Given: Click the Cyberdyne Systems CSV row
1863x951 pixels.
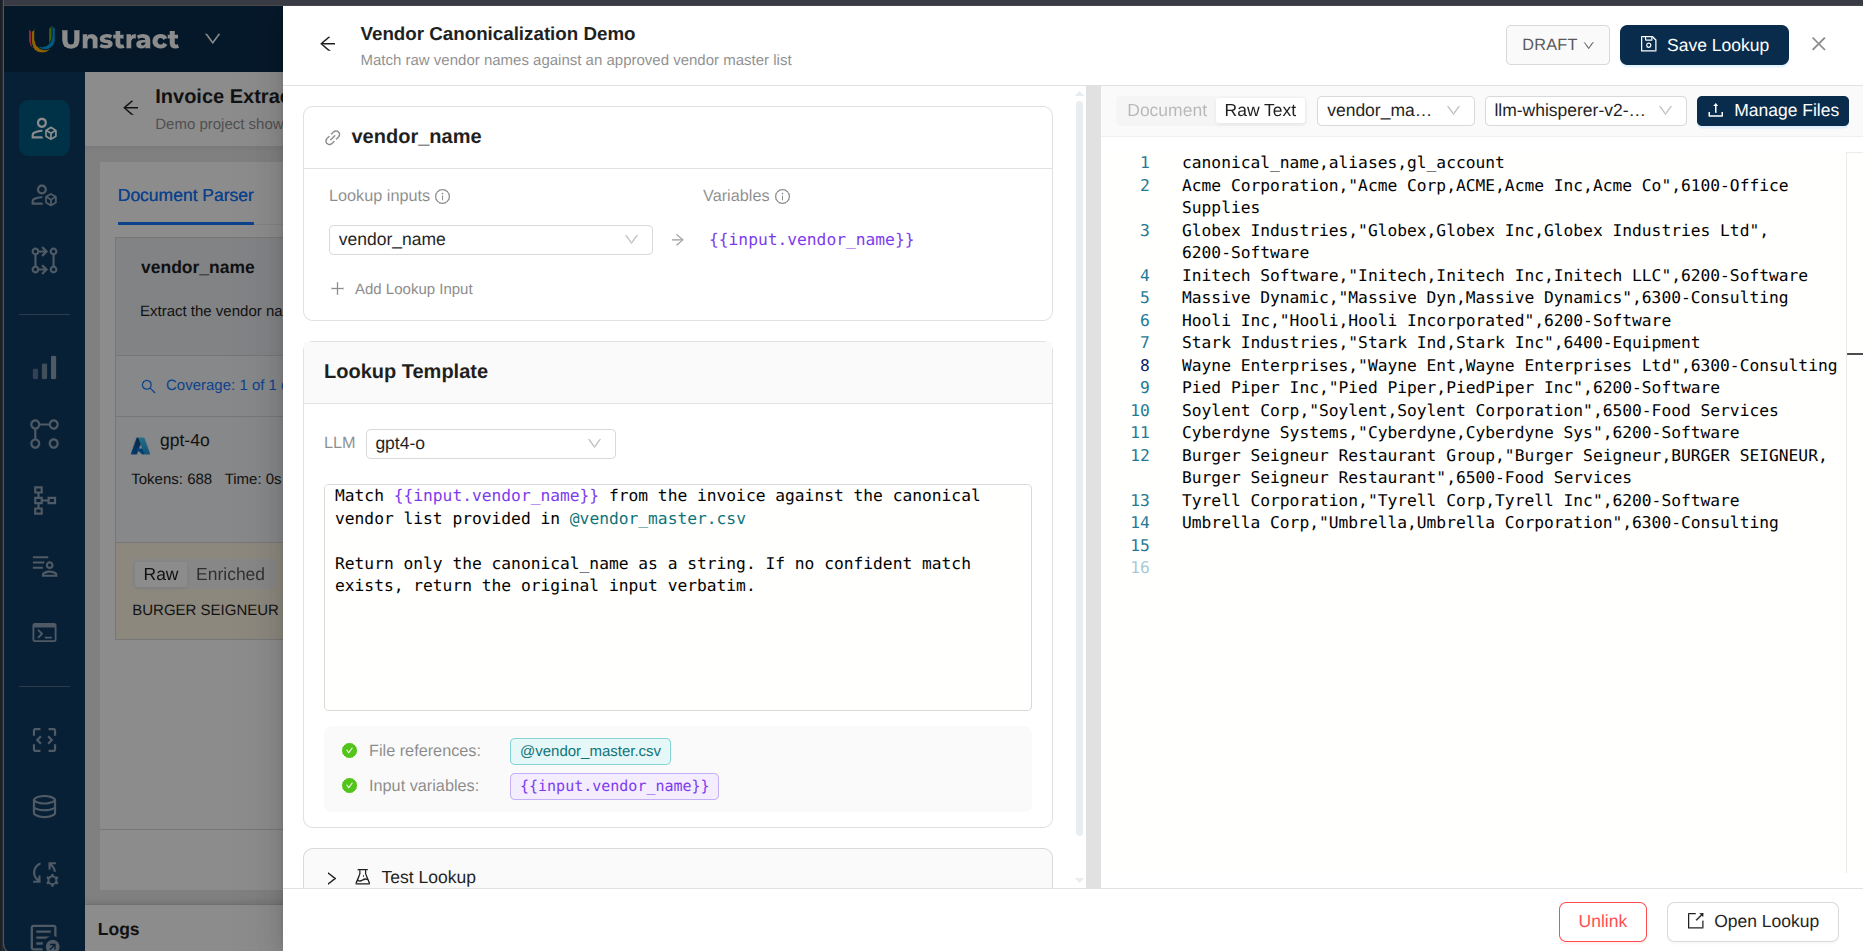Looking at the screenshot, I should pyautogui.click(x=1460, y=433).
